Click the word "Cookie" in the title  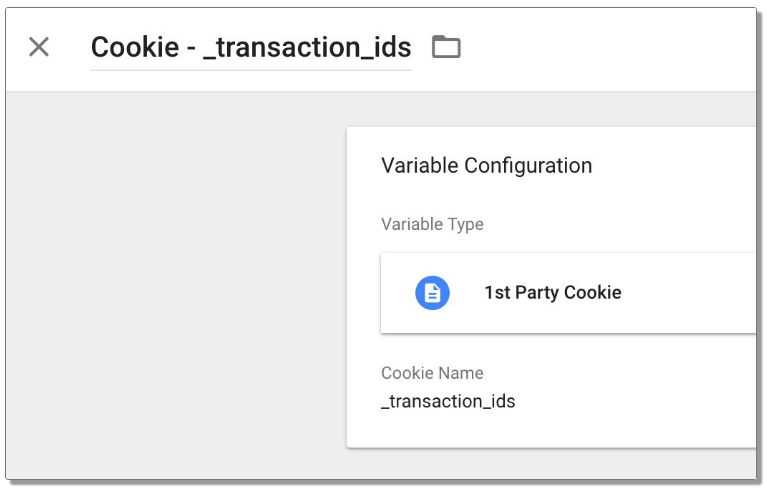pyautogui.click(x=122, y=47)
